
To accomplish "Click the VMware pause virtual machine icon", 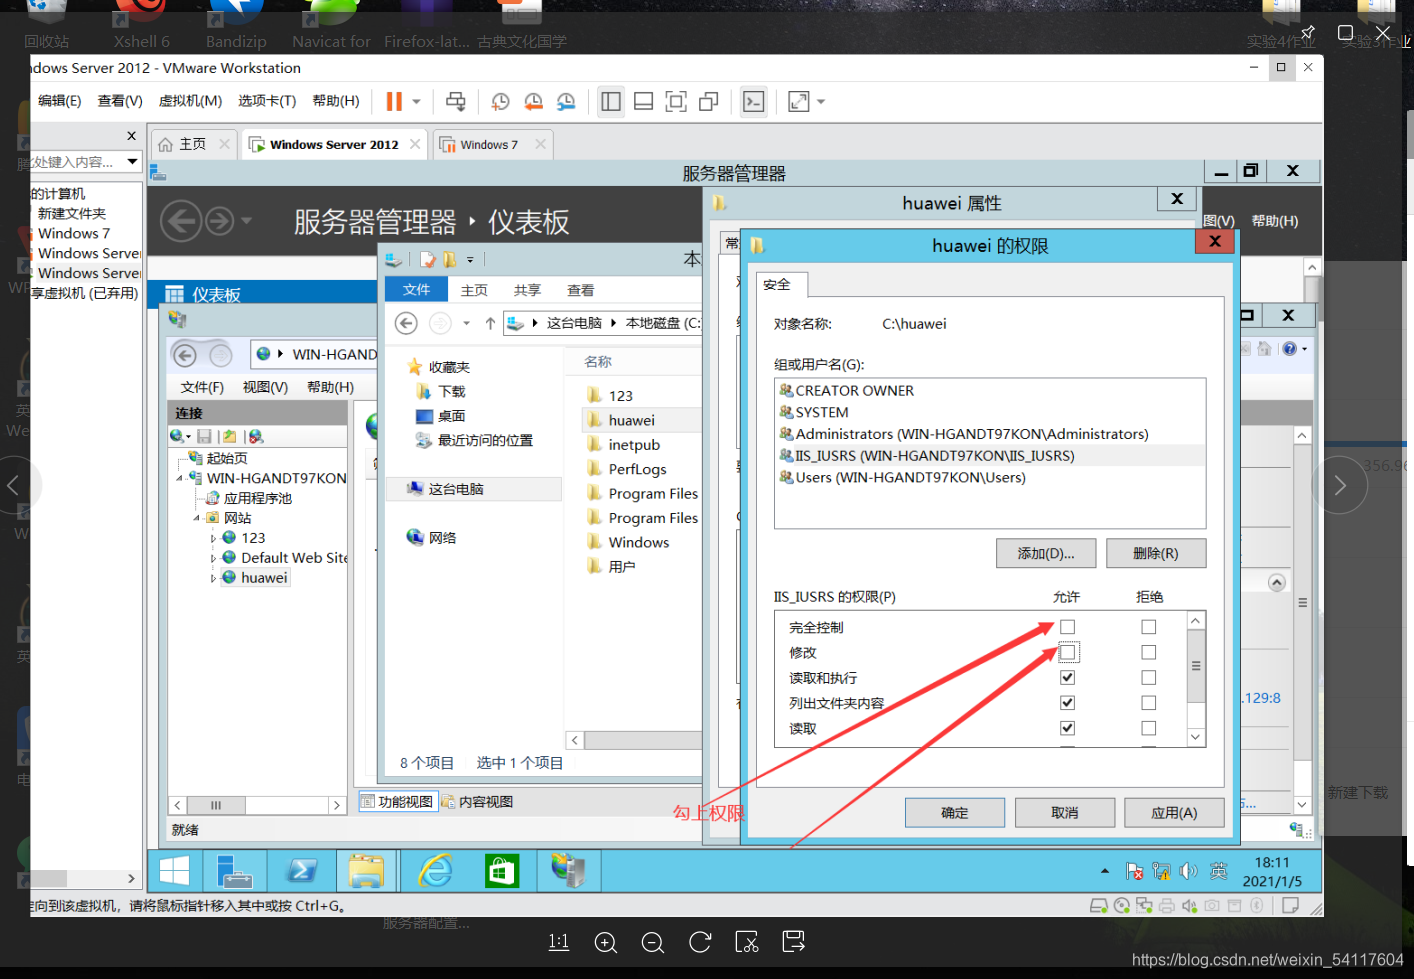I will pos(394,101).
